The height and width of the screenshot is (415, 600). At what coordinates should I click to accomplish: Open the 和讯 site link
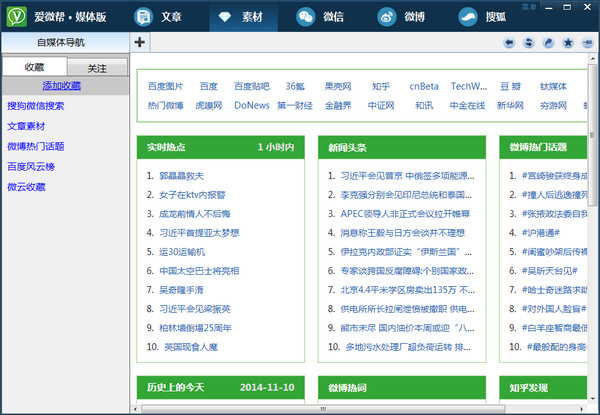coord(424,105)
